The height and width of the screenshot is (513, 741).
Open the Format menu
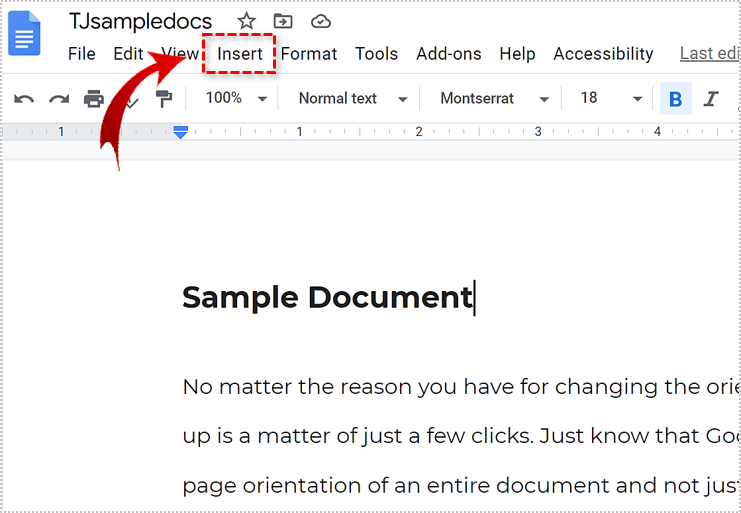pyautogui.click(x=309, y=54)
